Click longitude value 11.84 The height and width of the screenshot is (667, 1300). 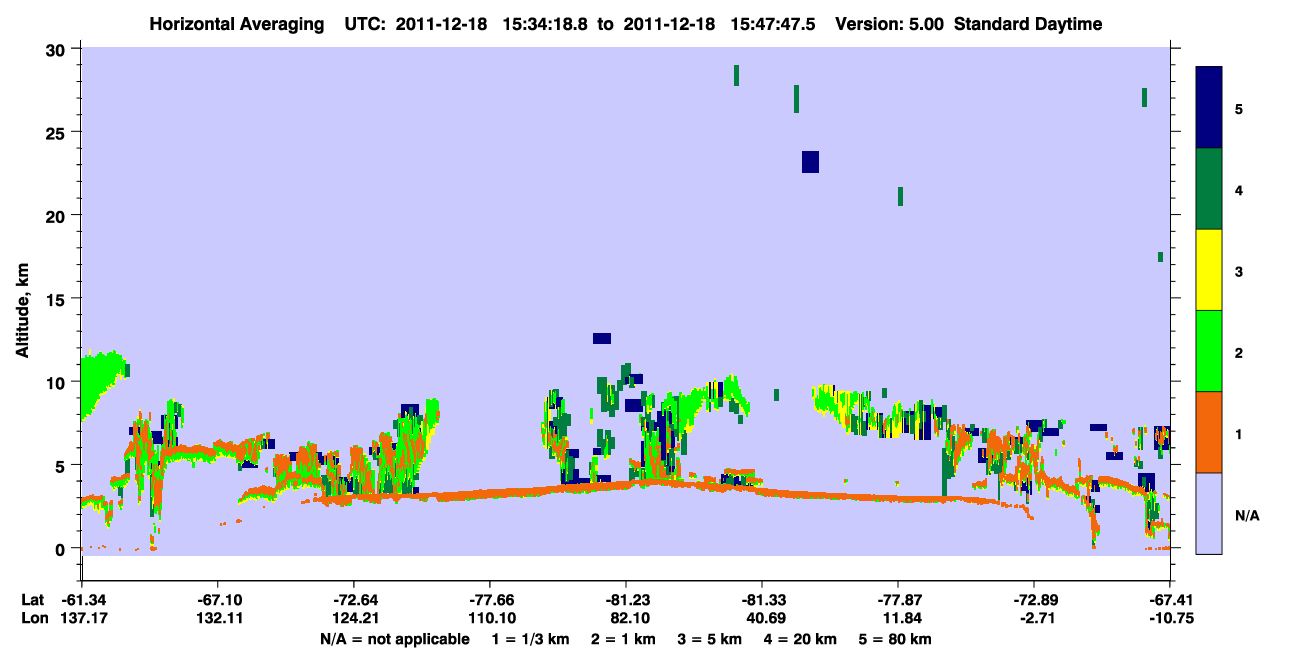pyautogui.click(x=898, y=618)
